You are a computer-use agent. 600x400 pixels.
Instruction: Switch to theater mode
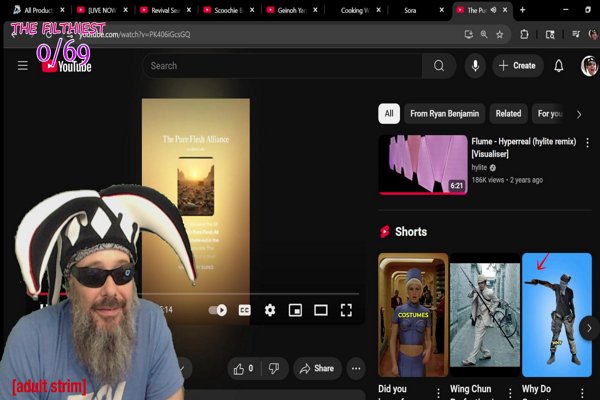[321, 310]
